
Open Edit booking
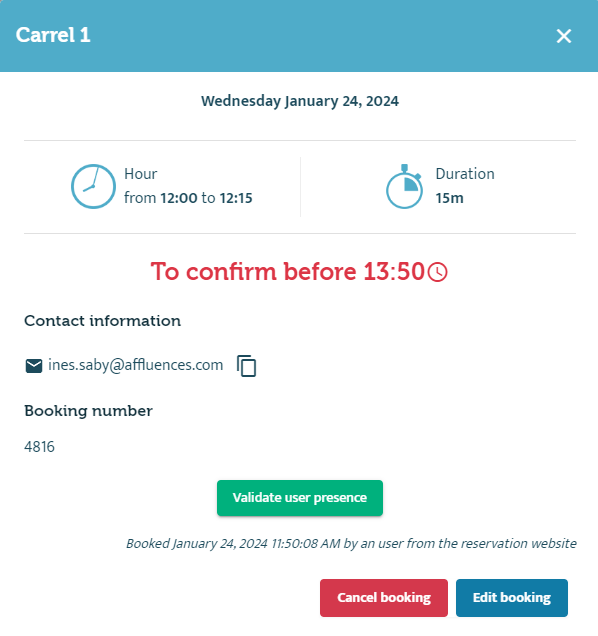click(512, 598)
